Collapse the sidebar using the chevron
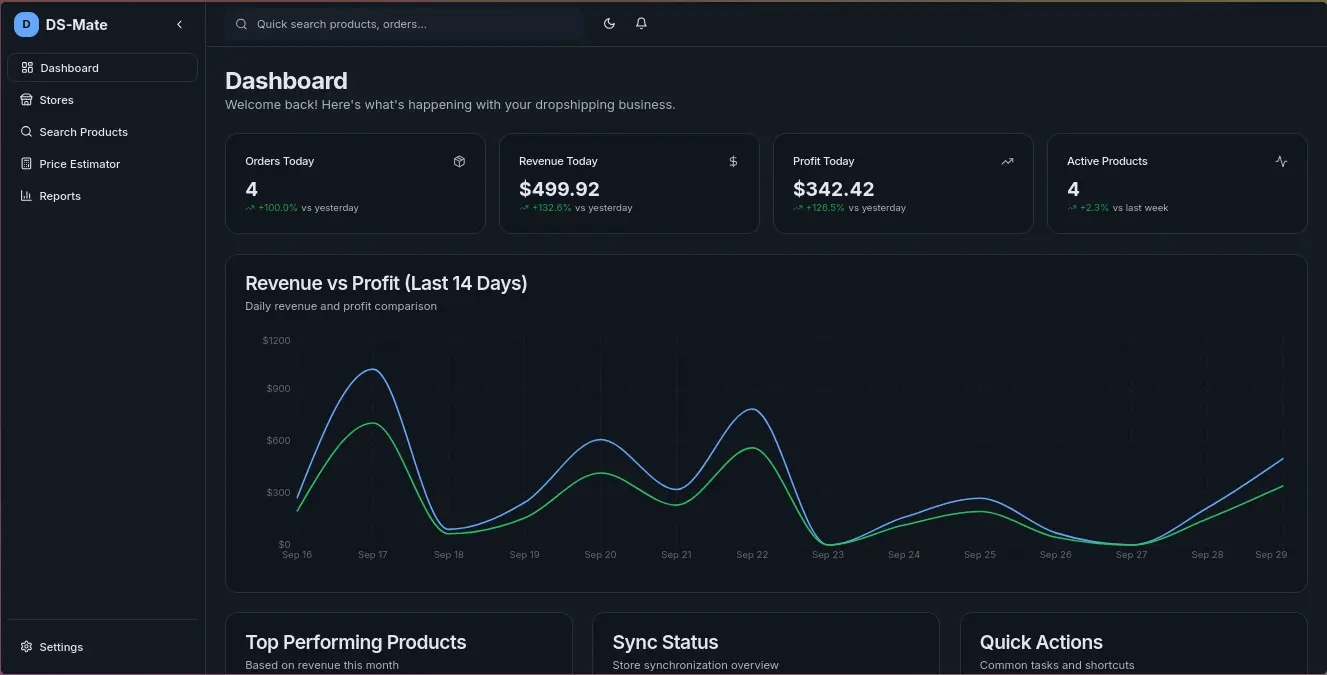Image resolution: width=1327 pixels, height=675 pixels. 179,24
